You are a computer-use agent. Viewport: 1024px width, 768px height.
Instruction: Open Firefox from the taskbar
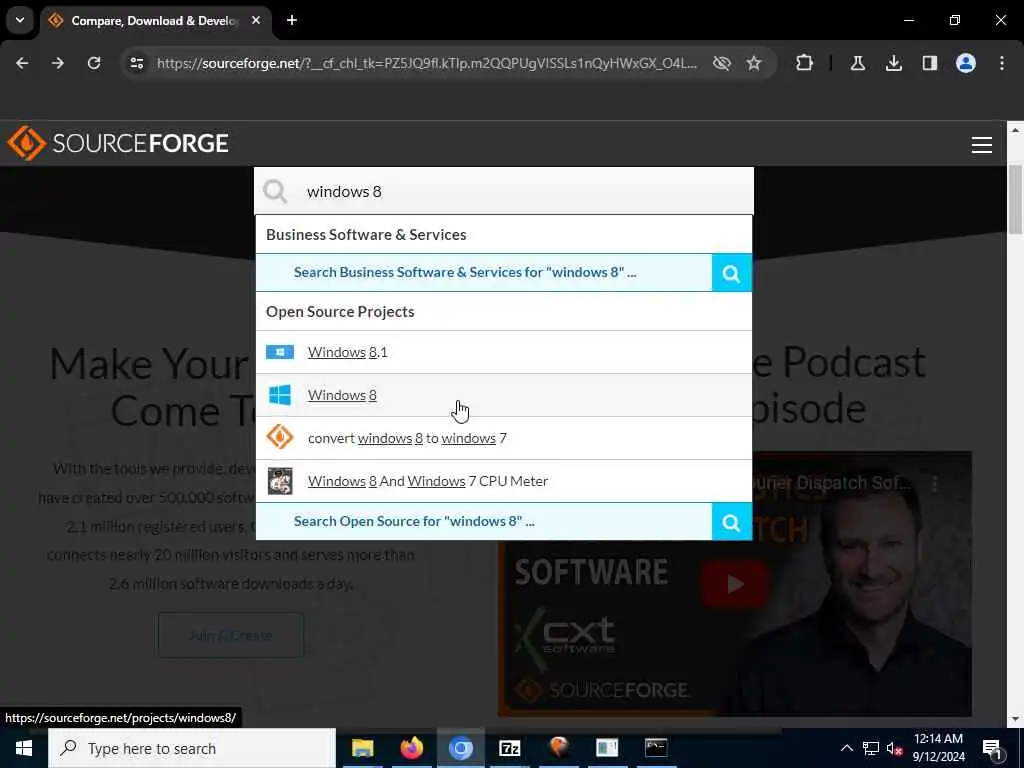[x=411, y=748]
